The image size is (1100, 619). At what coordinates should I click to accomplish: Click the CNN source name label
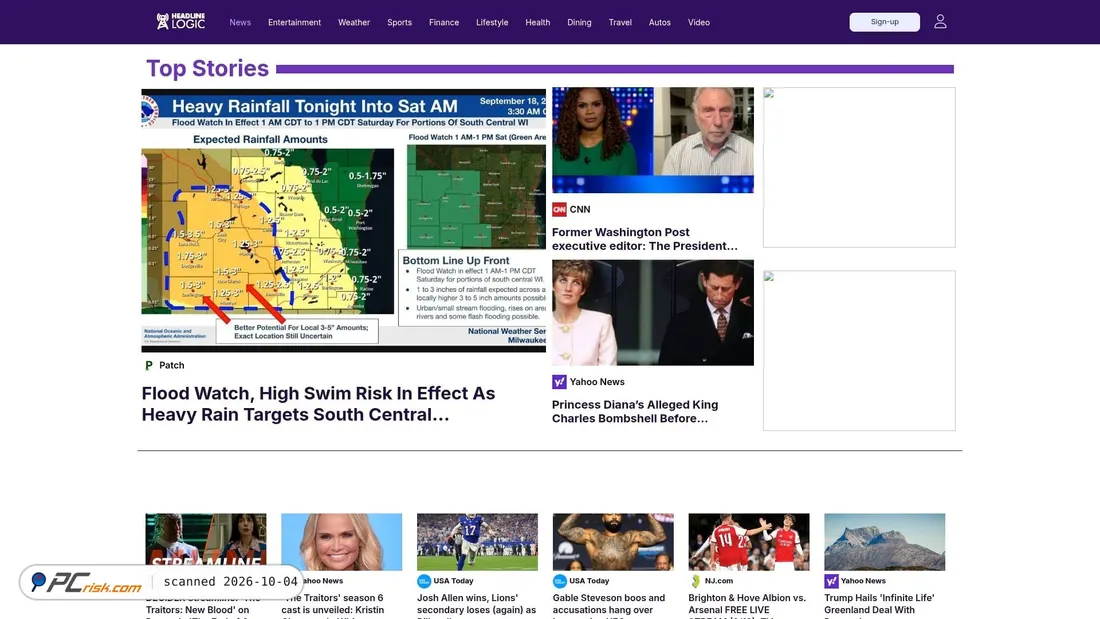click(x=580, y=209)
